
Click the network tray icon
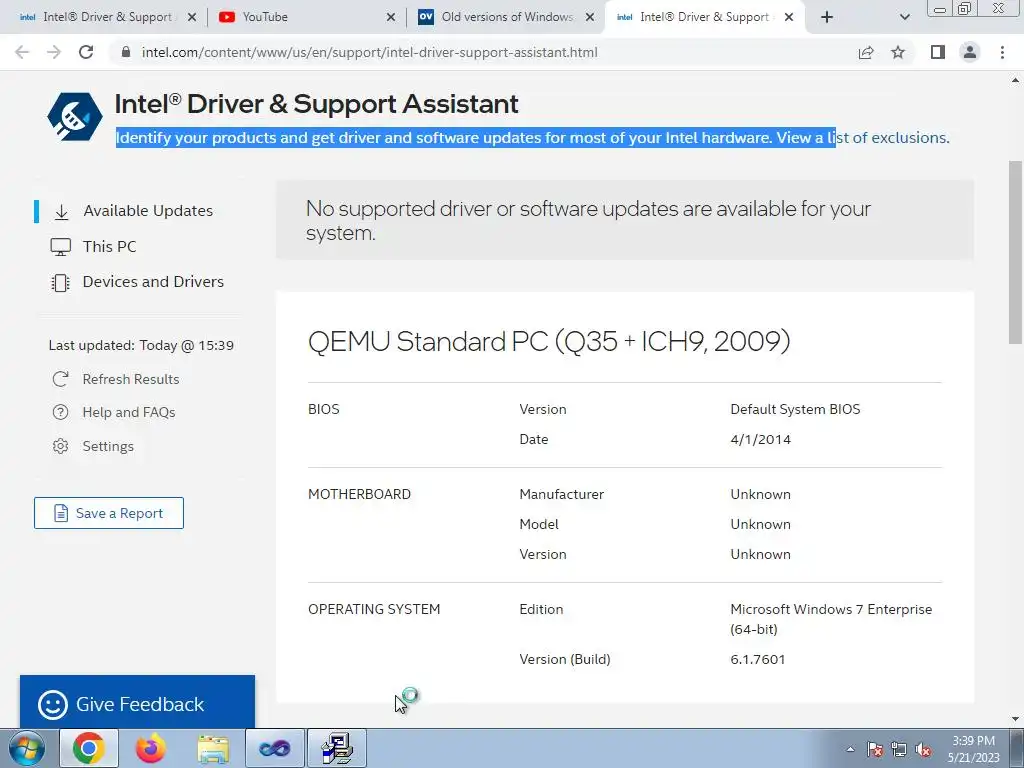coord(899,750)
